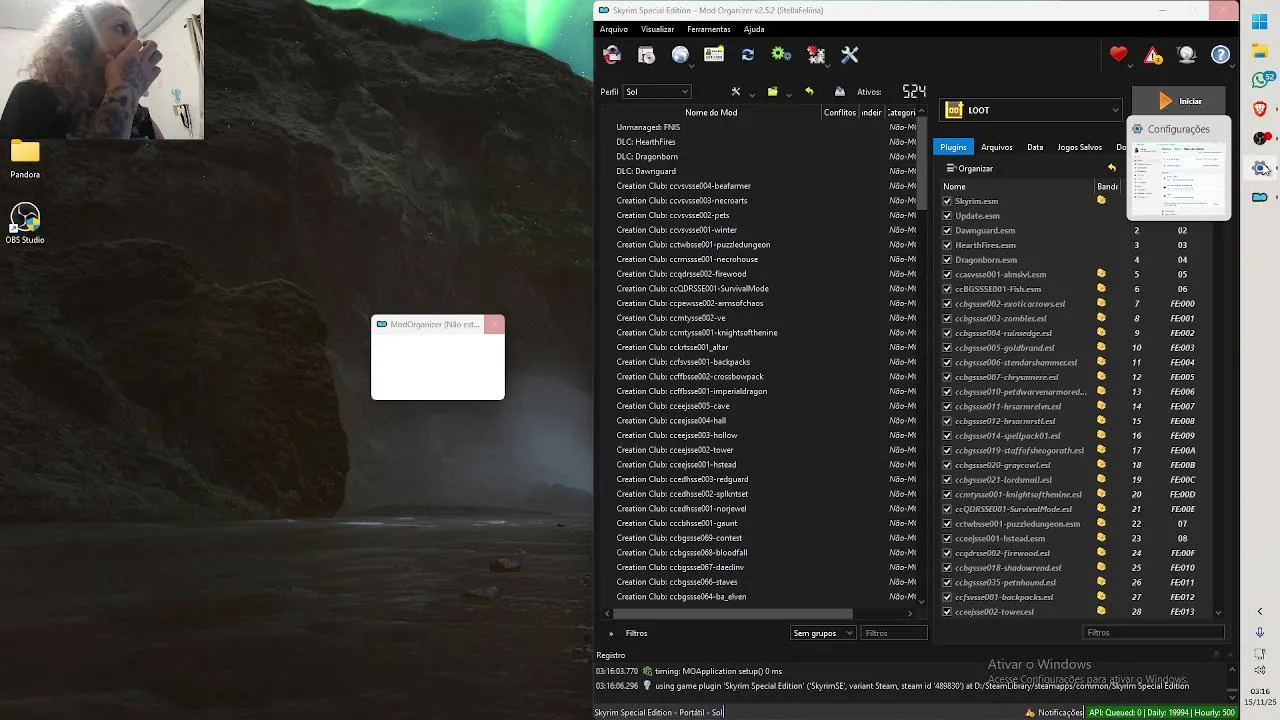Open the blue help question icon
Image resolution: width=1280 pixels, height=720 pixels.
1221,55
